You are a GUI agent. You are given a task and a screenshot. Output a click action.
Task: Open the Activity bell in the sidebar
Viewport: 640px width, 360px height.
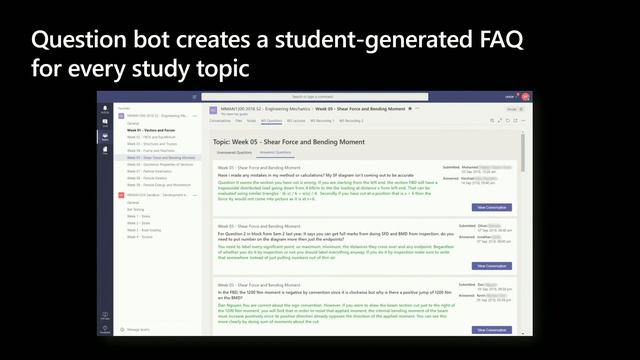tap(105, 109)
